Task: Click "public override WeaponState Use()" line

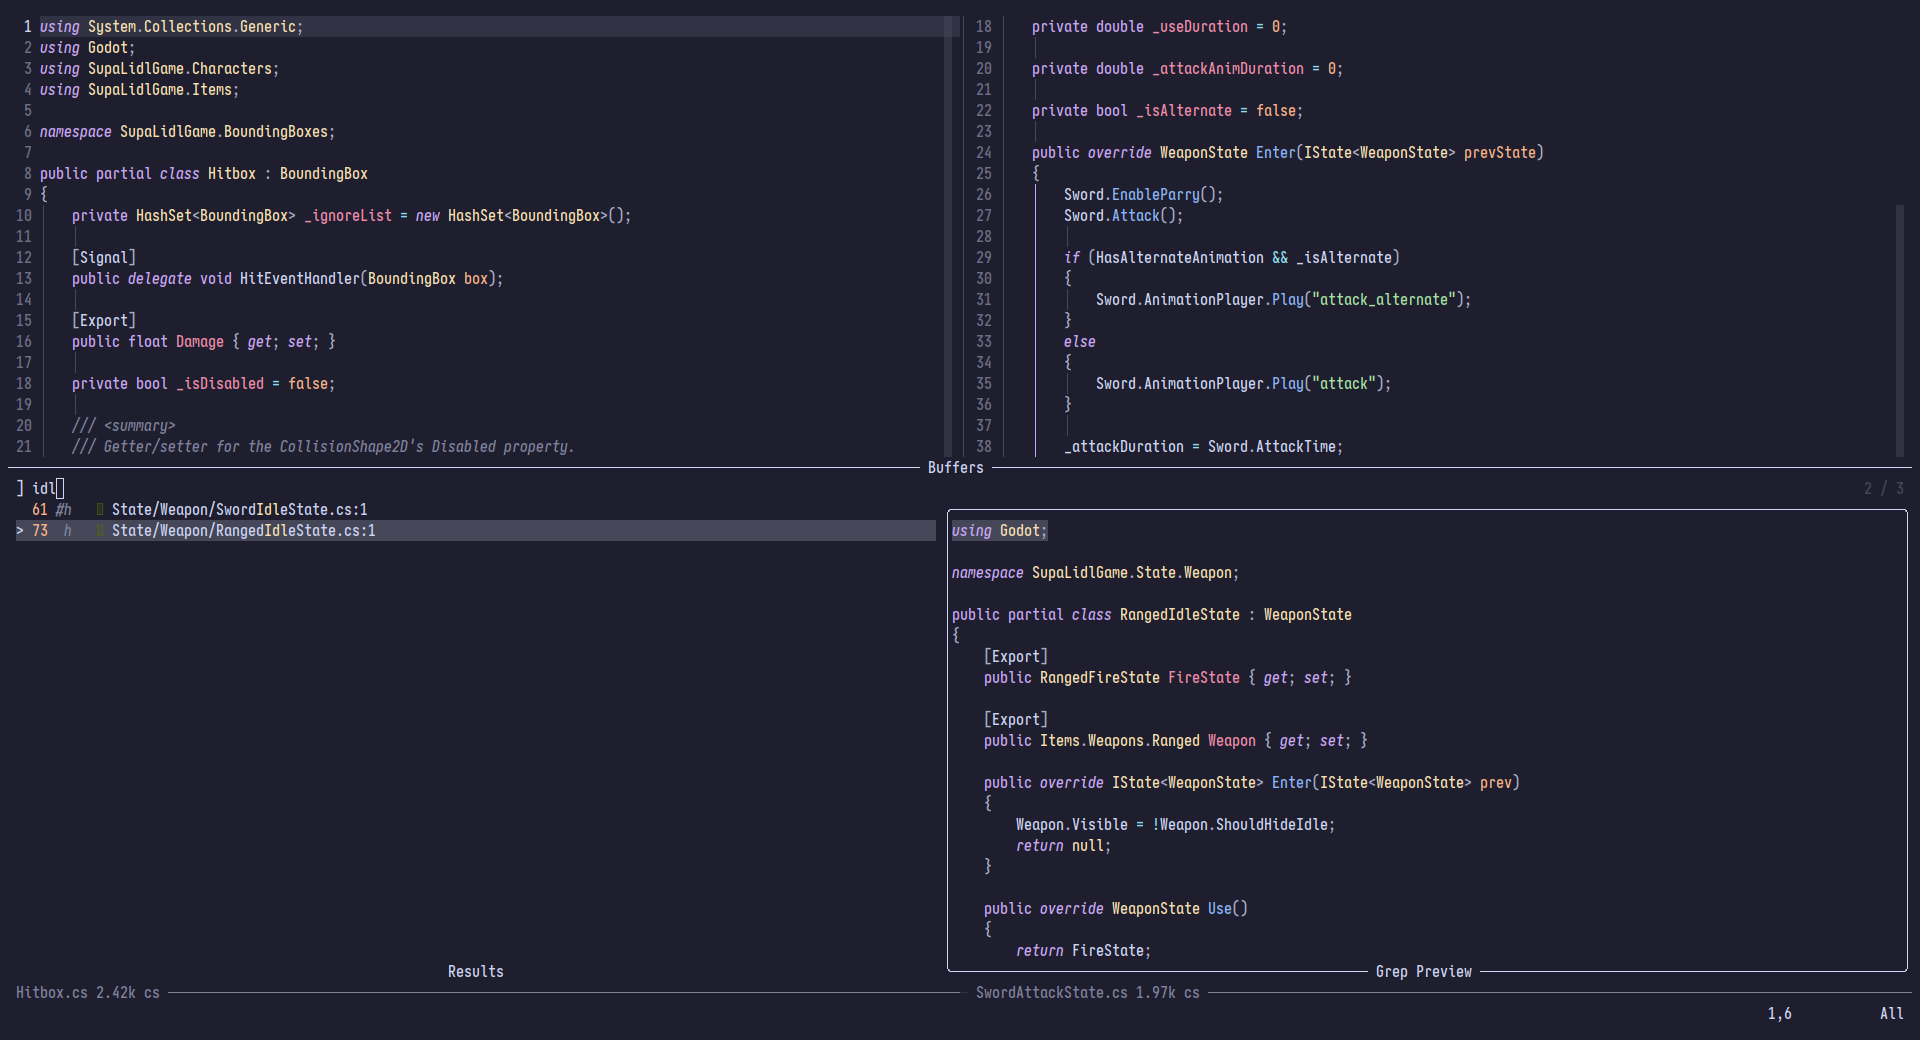Action: coord(1116,909)
